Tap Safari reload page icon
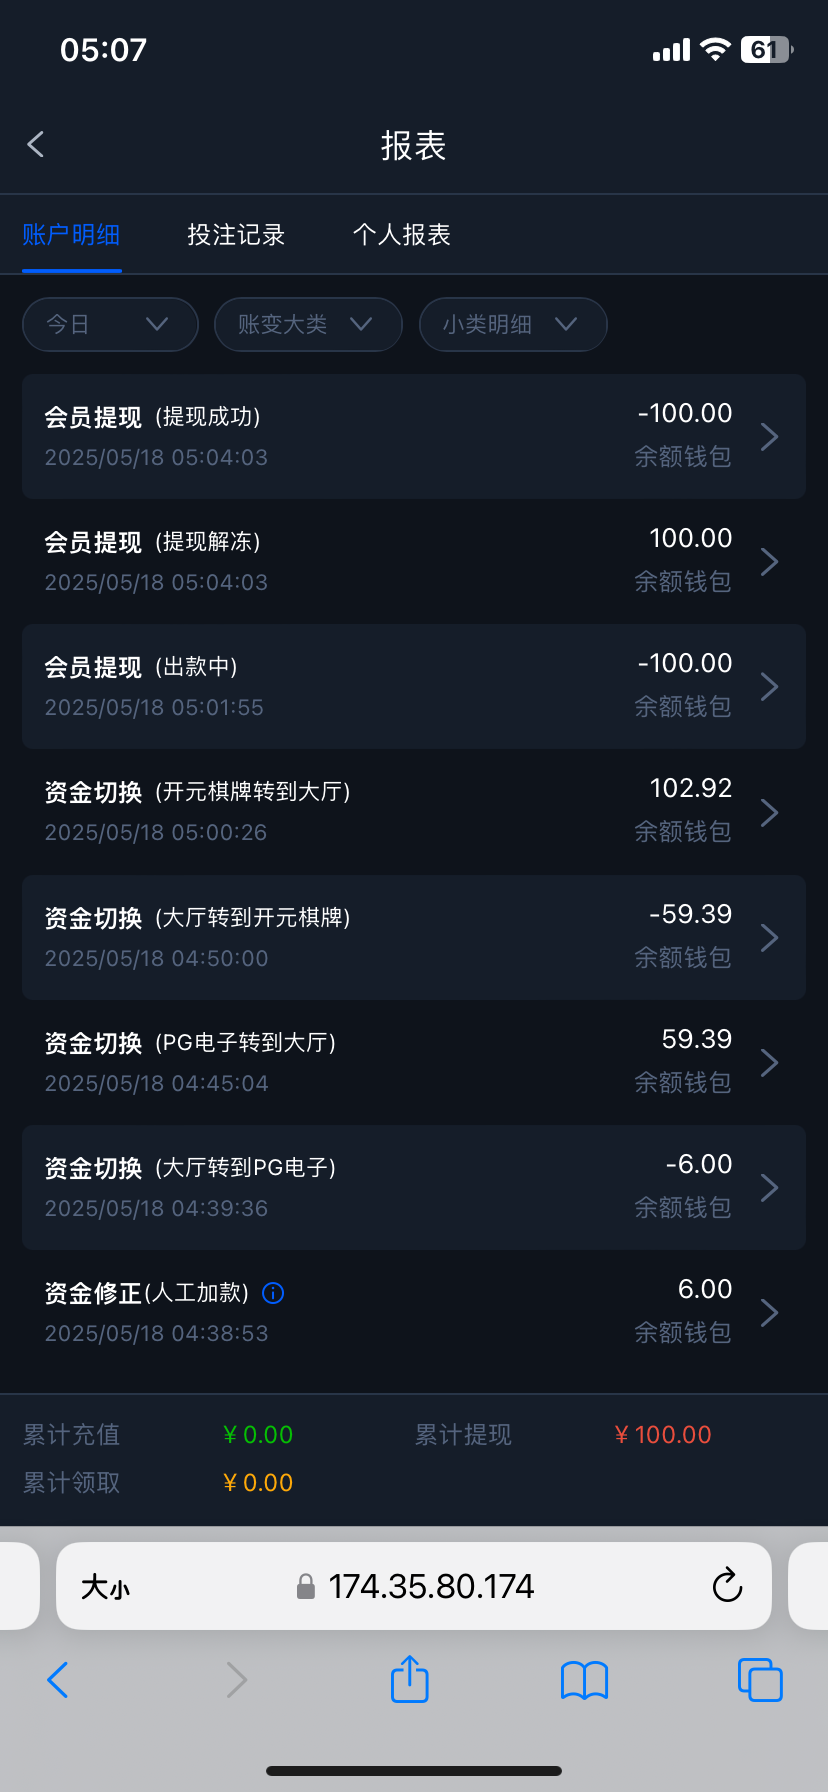The height and width of the screenshot is (1792, 828). coord(727,1586)
